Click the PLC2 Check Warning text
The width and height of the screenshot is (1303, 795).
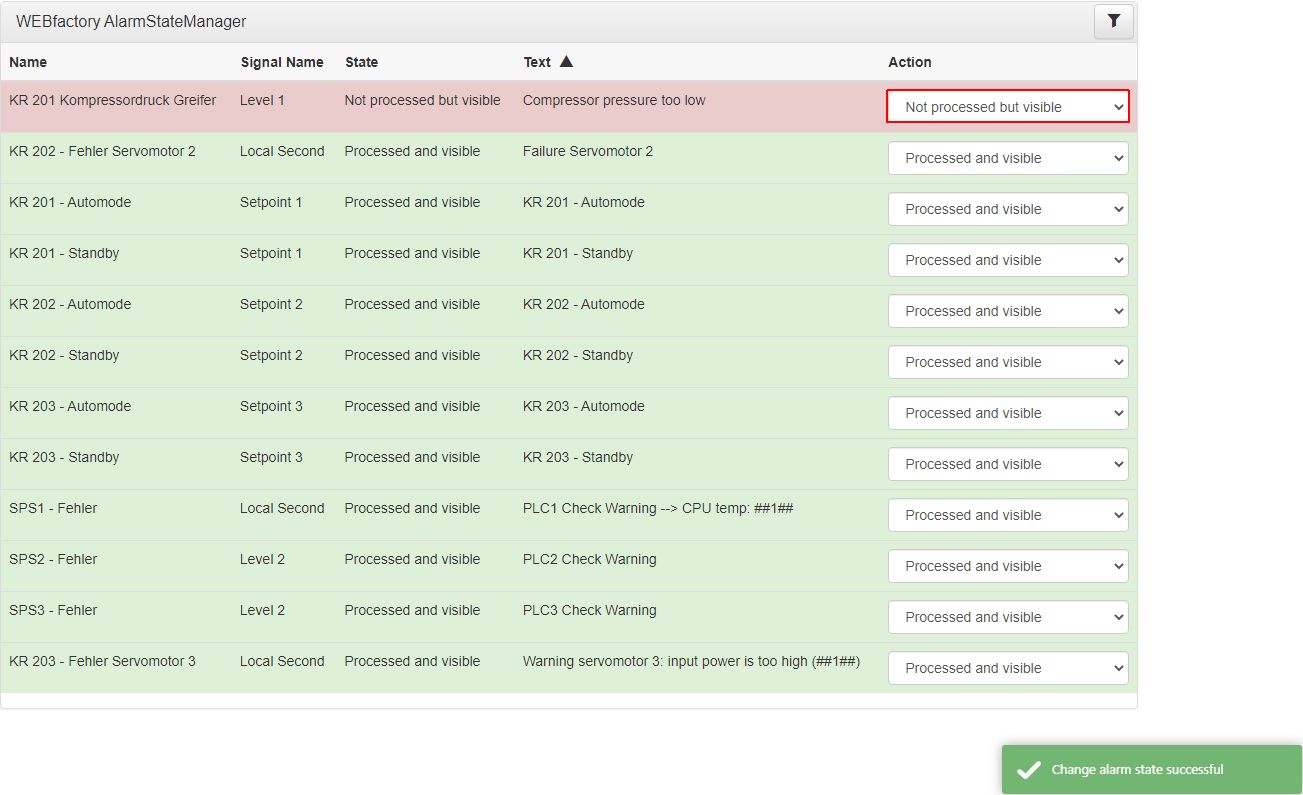click(x=590, y=559)
